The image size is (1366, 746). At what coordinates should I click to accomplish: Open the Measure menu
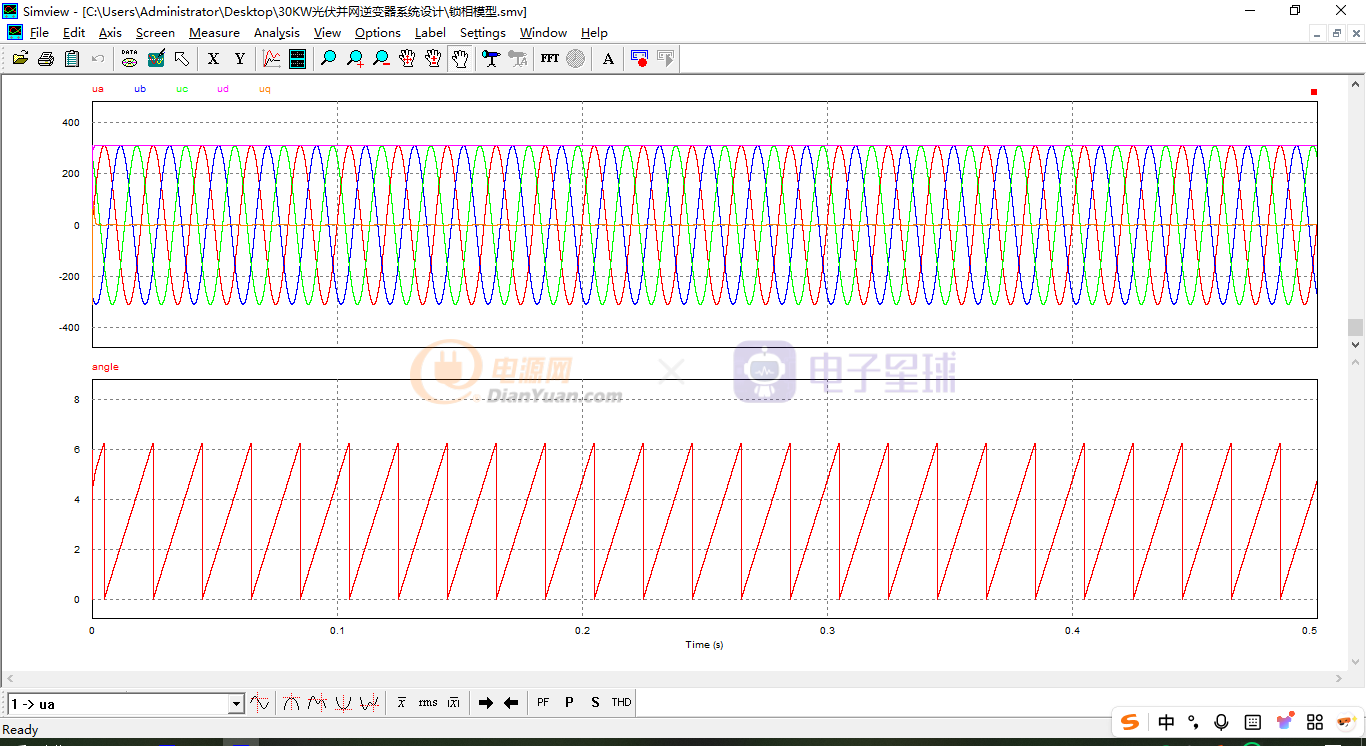click(x=214, y=33)
